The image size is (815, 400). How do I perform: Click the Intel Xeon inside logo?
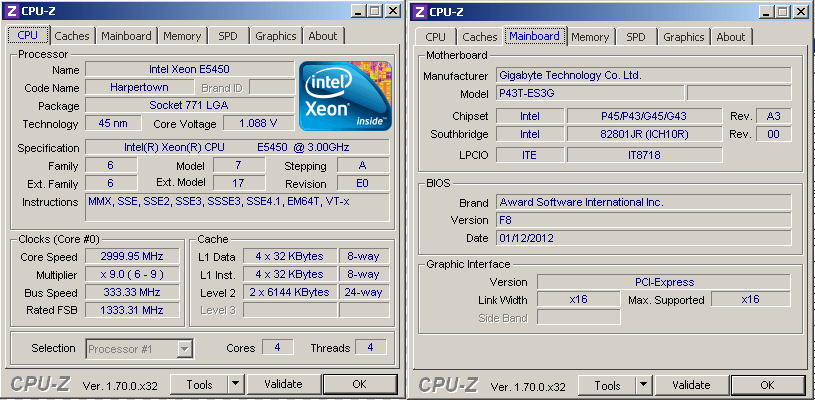[345, 96]
